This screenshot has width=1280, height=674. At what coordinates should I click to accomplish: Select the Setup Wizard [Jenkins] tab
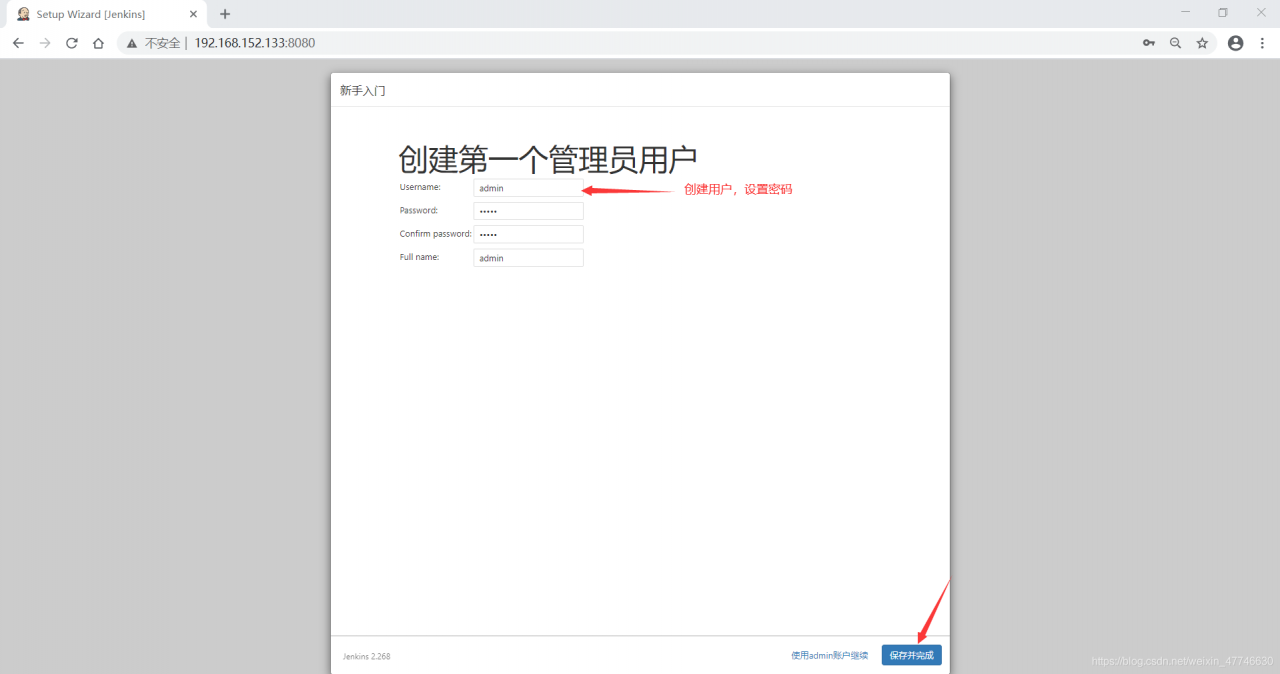[106, 14]
